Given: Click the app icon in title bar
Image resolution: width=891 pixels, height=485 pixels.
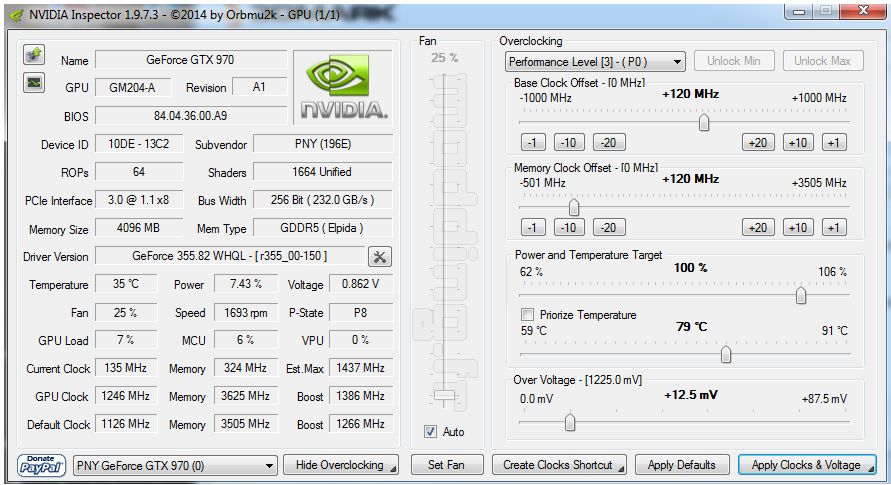Looking at the screenshot, I should (x=17, y=15).
